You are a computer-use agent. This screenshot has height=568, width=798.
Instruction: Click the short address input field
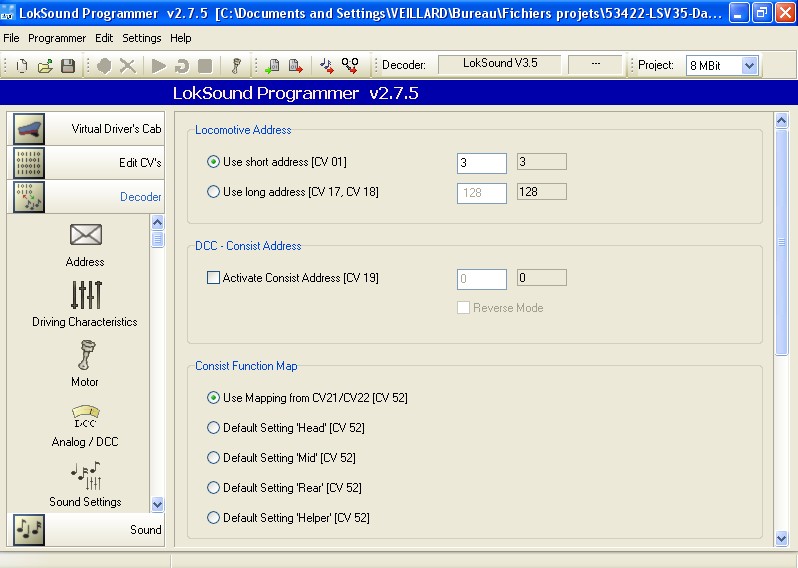click(x=482, y=163)
